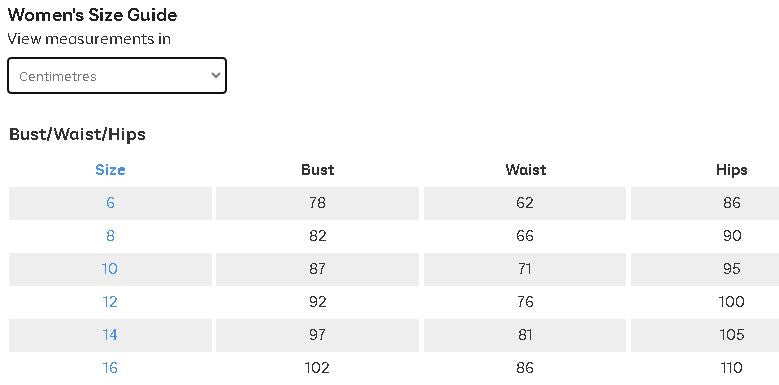Click the waist value 86 cell
Screen dimensions: 779x385
525,368
